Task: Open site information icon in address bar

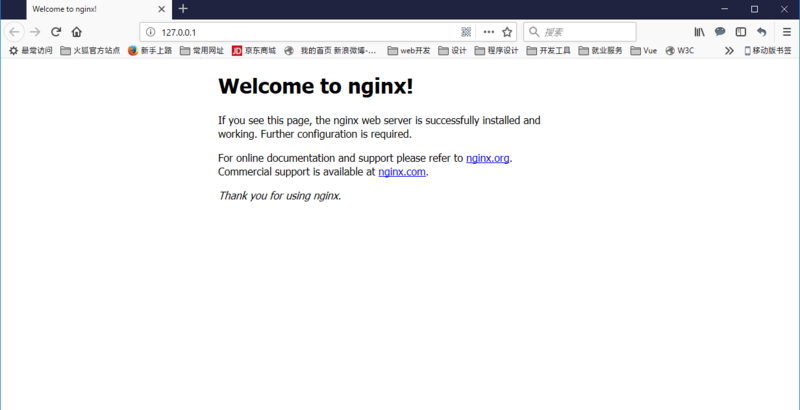Action: [x=151, y=32]
